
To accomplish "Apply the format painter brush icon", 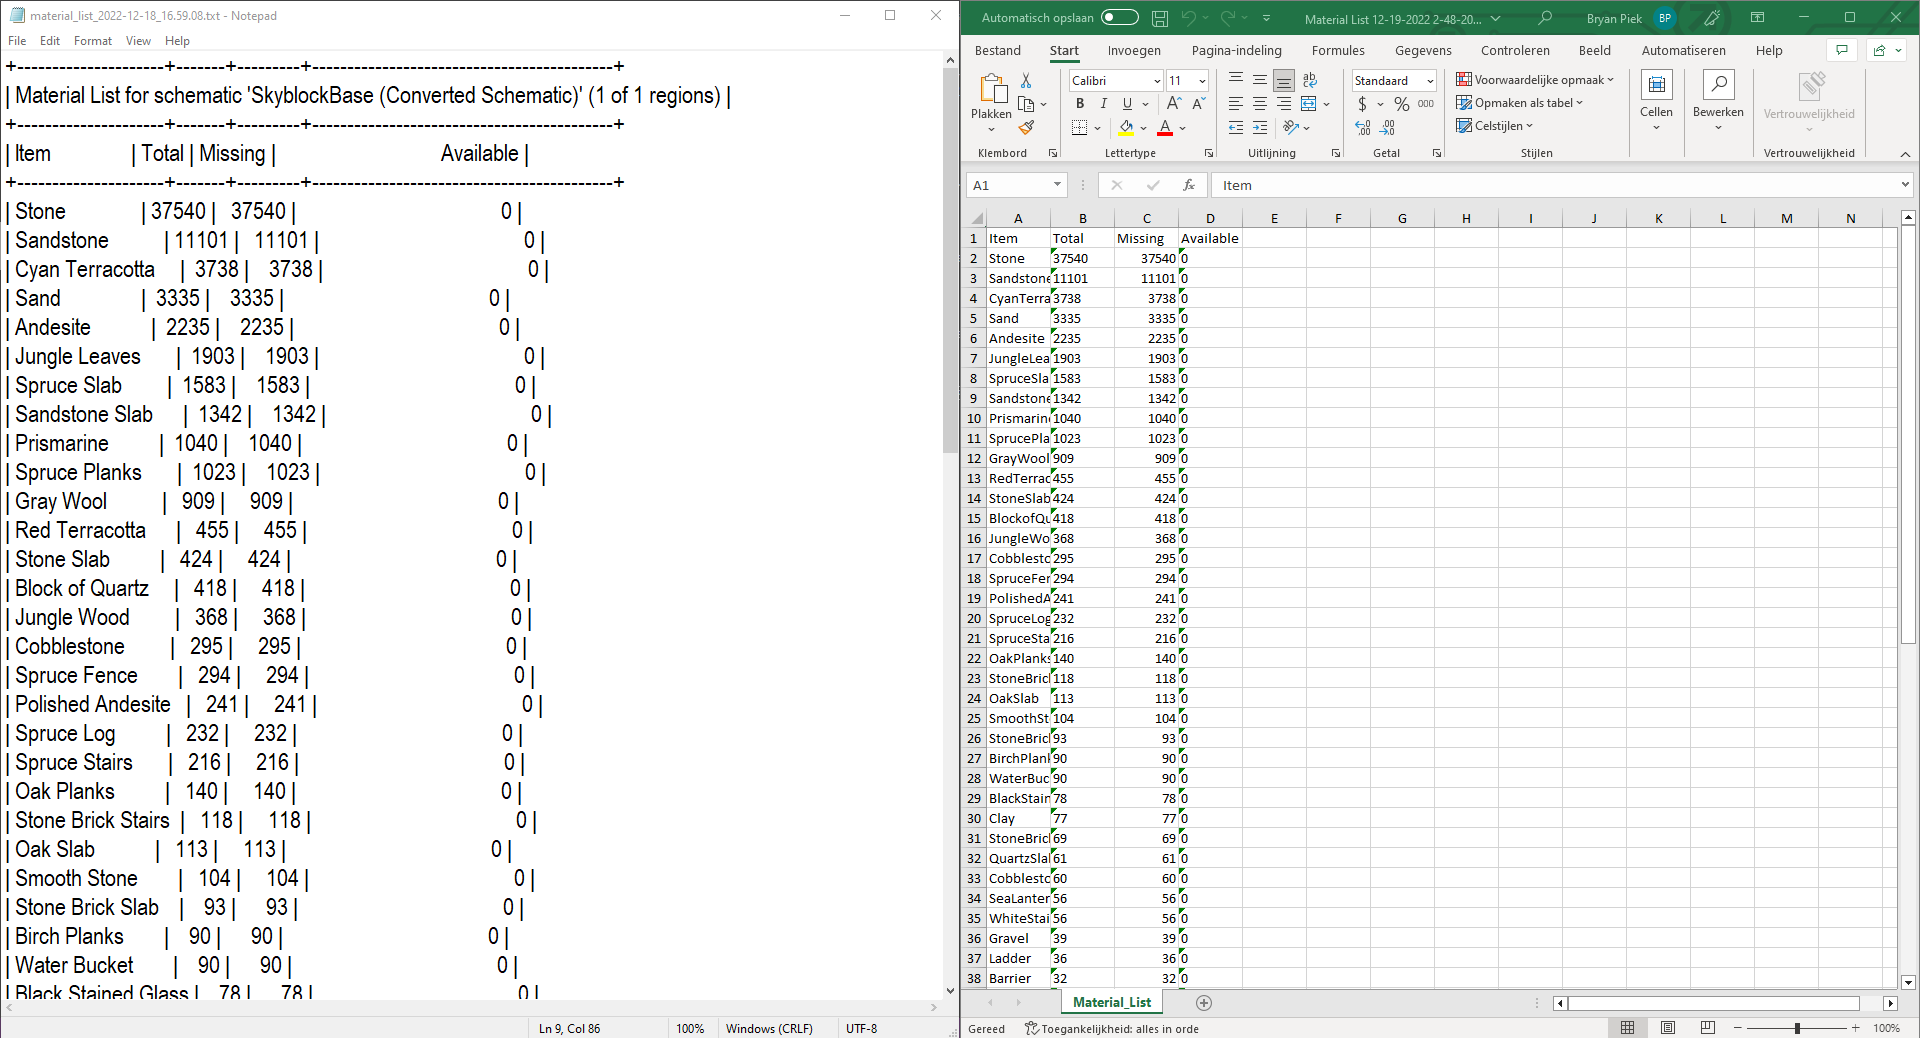I will (1027, 127).
